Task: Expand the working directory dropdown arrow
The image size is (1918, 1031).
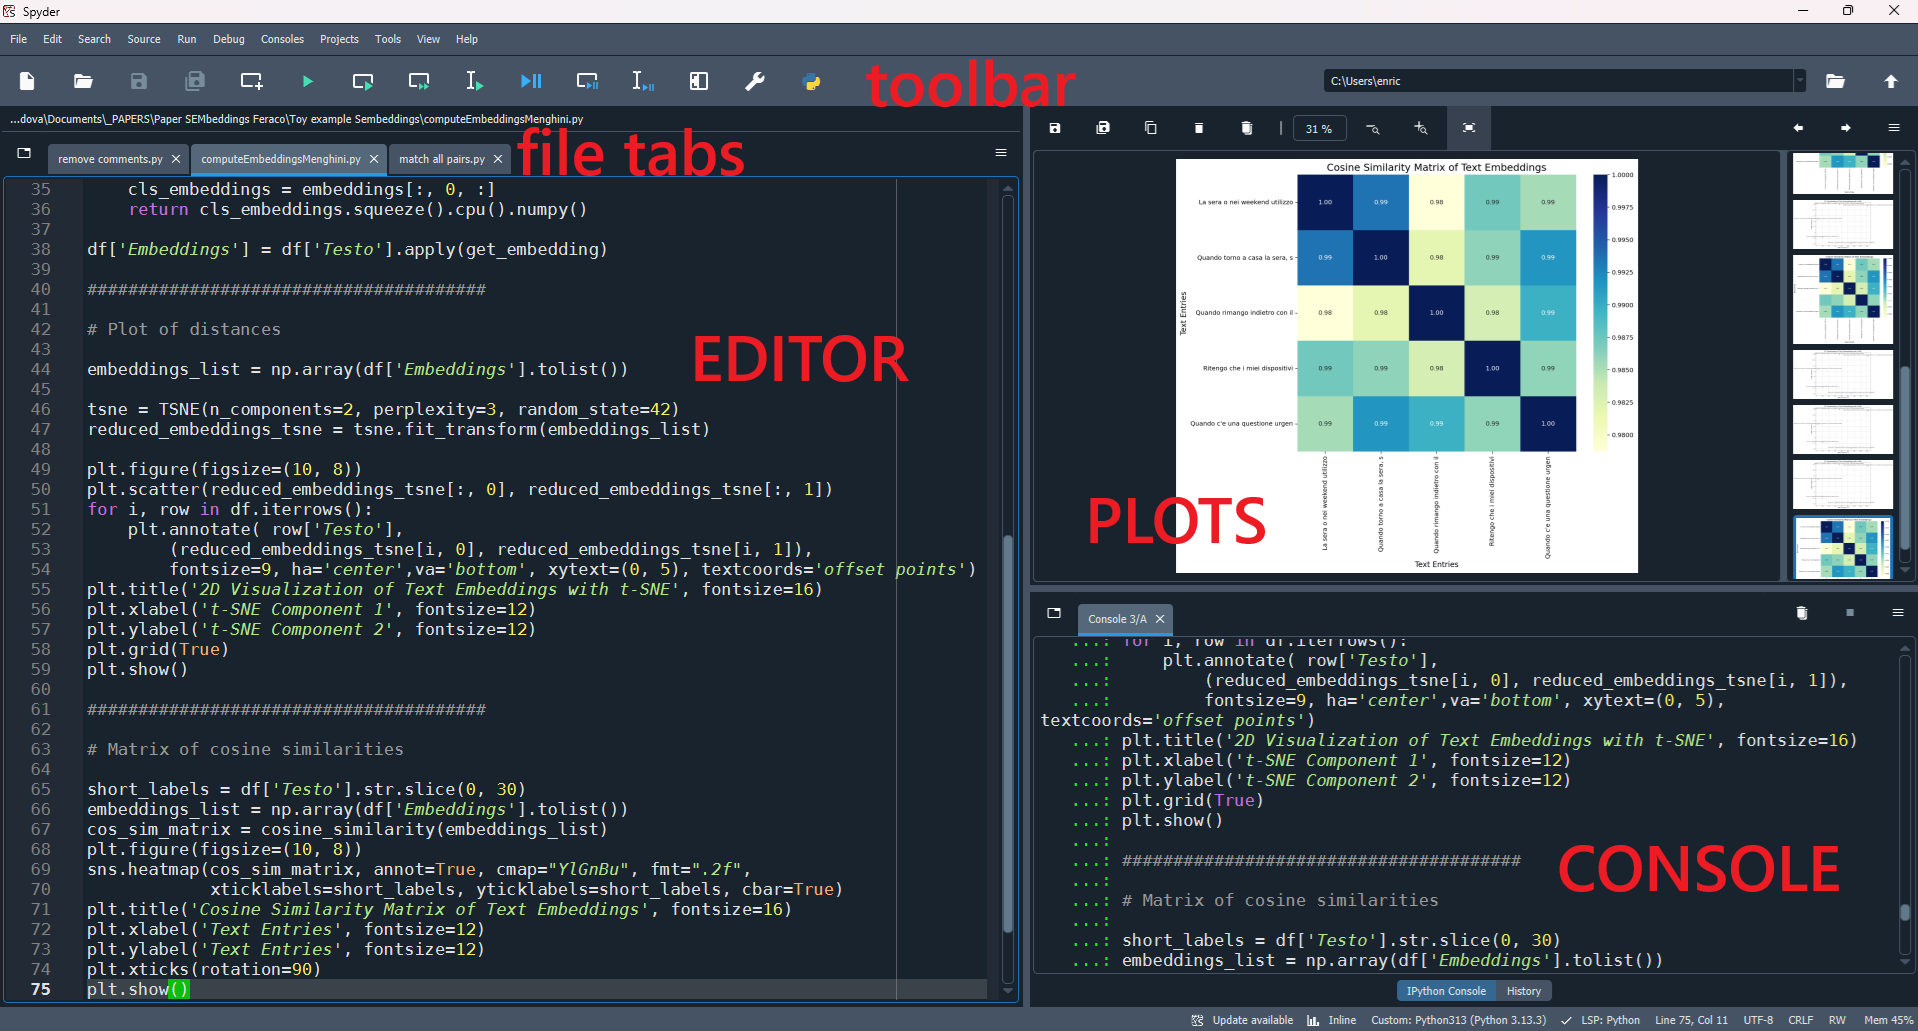Action: click(1799, 81)
